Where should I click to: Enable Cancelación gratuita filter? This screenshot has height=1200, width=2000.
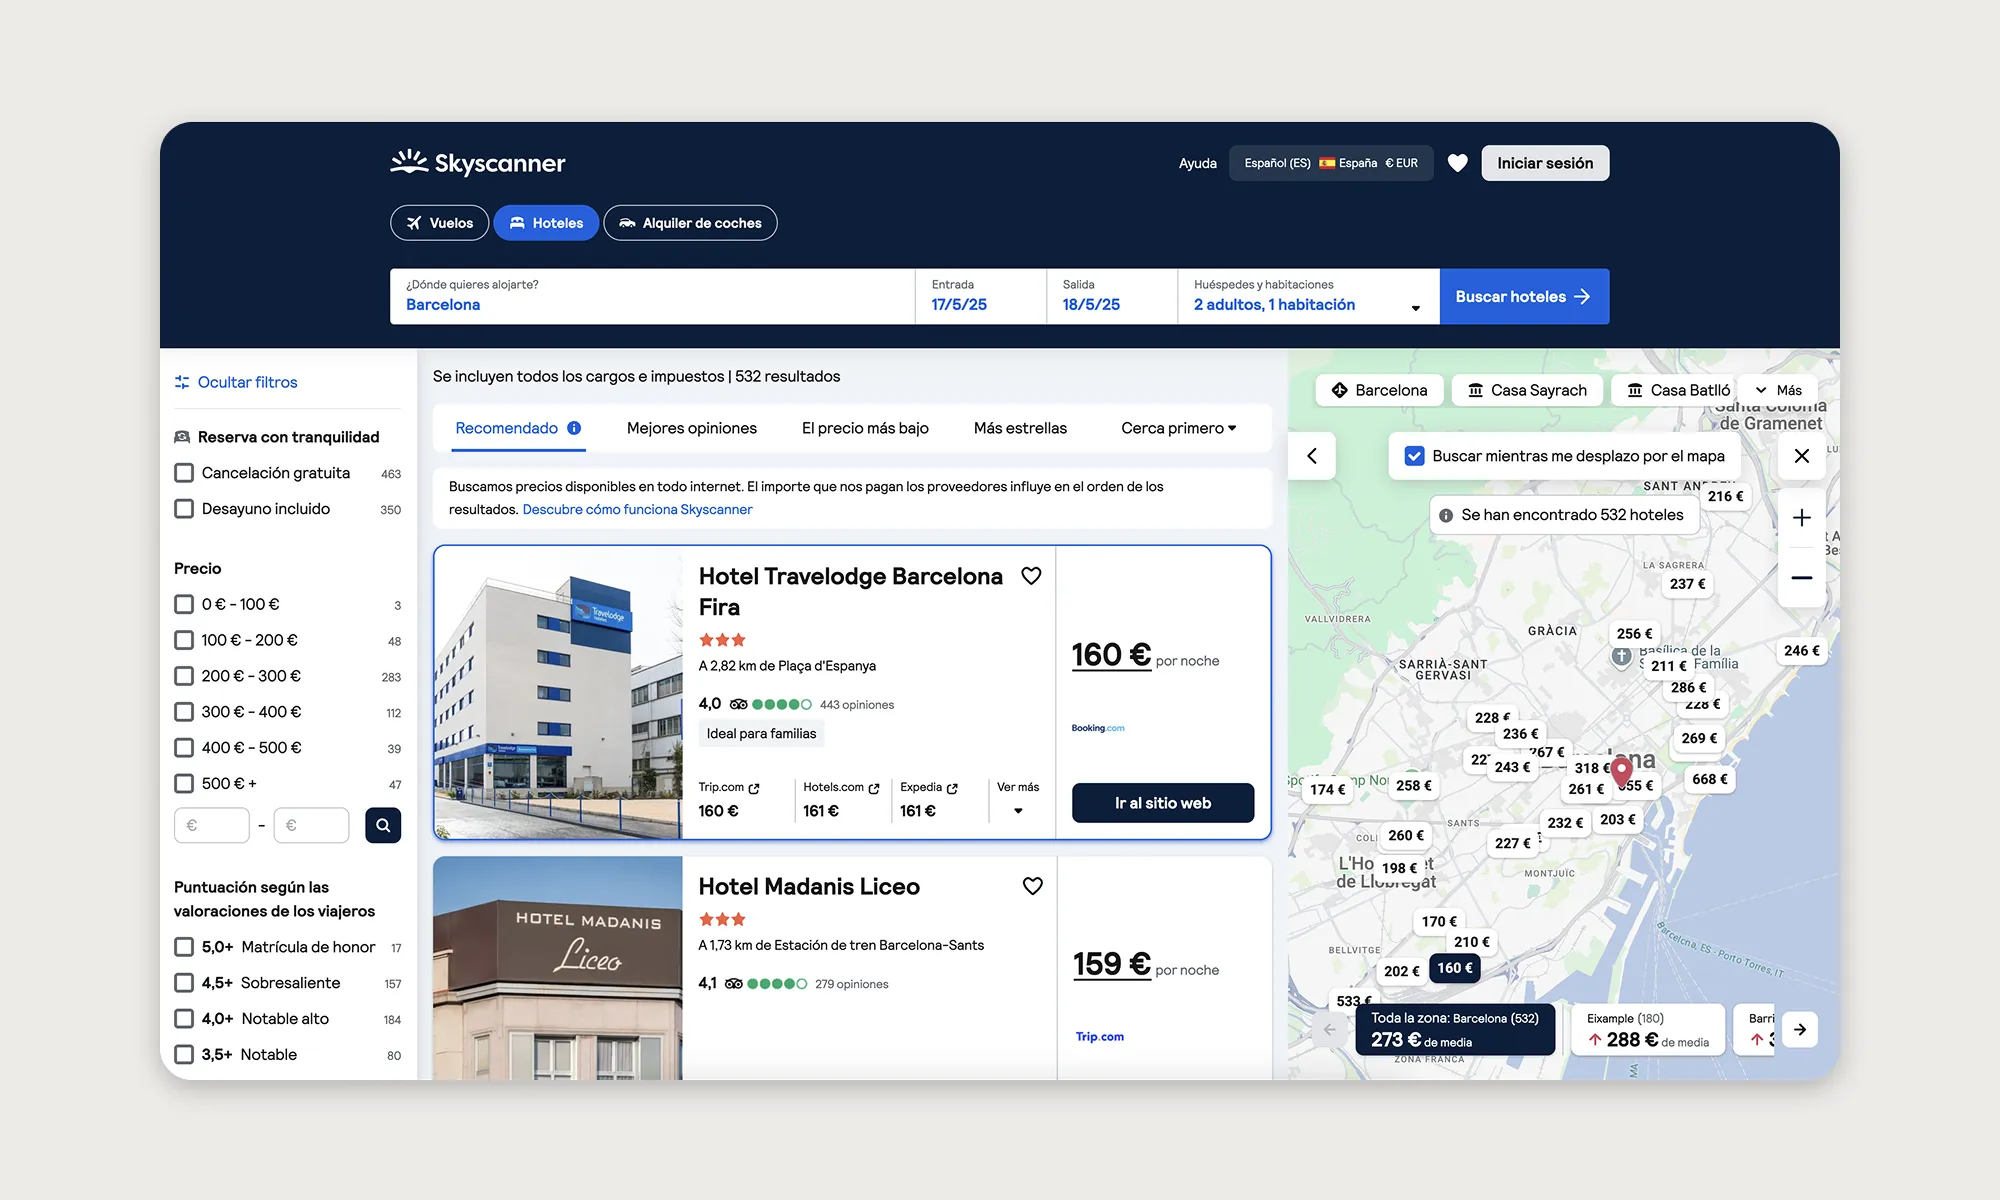tap(184, 473)
